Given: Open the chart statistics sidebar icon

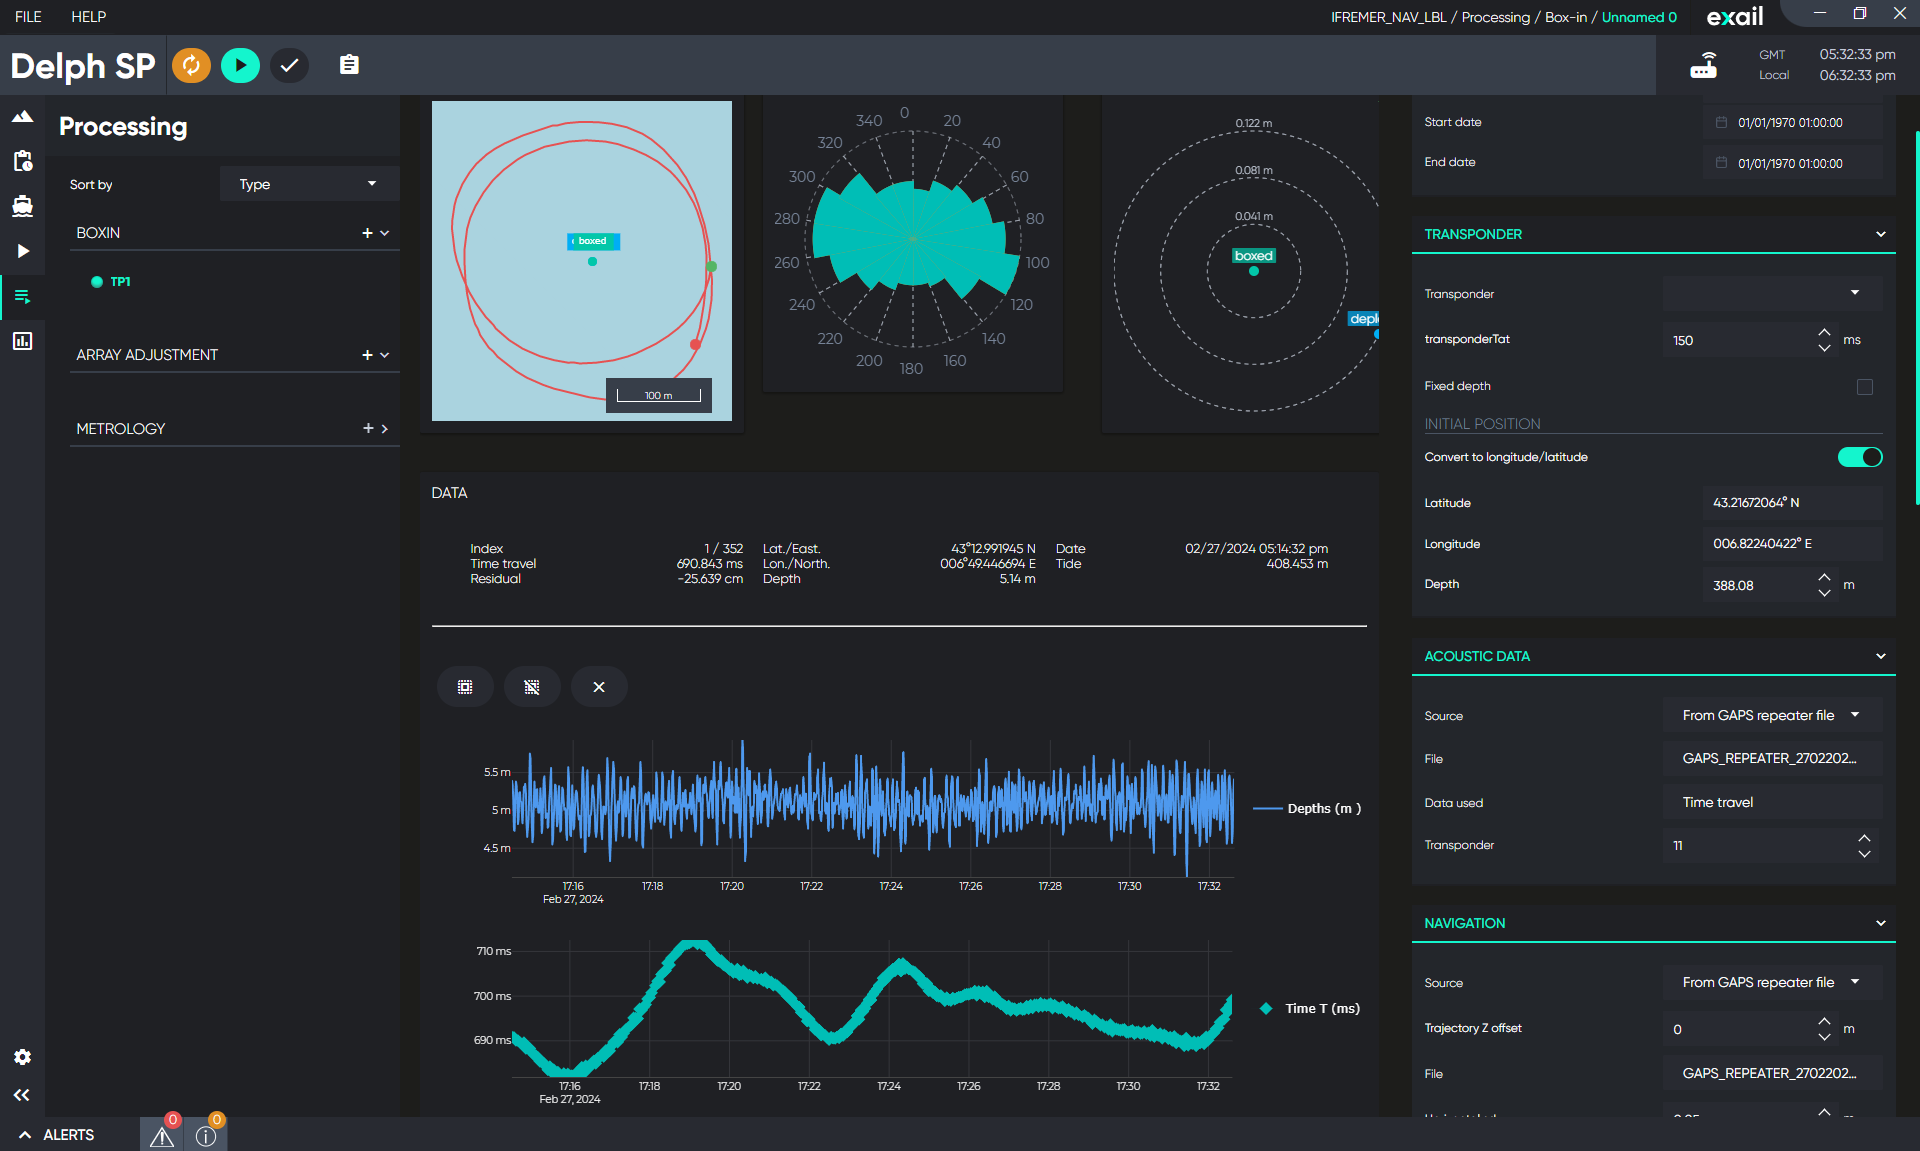Looking at the screenshot, I should click(22, 341).
